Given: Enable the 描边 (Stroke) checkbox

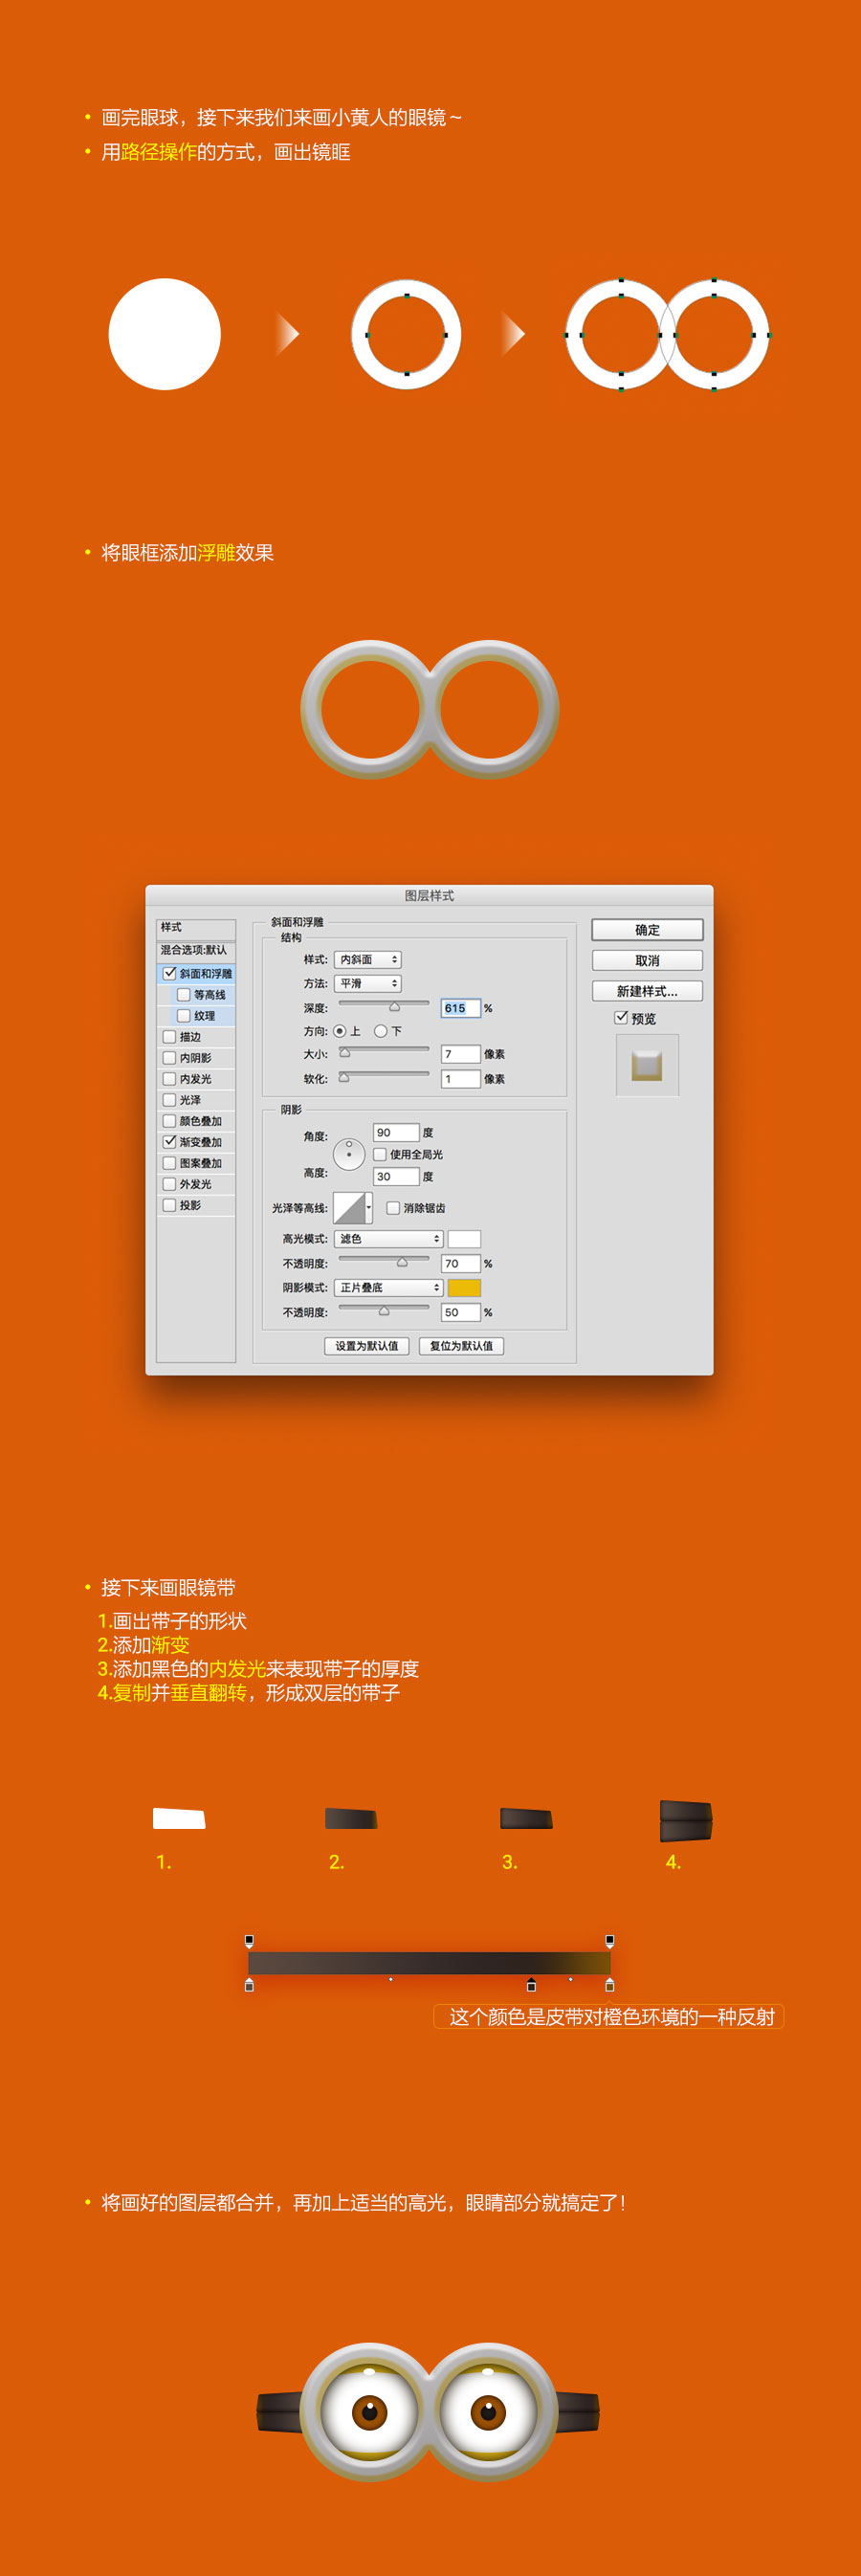Looking at the screenshot, I should point(169,1037).
